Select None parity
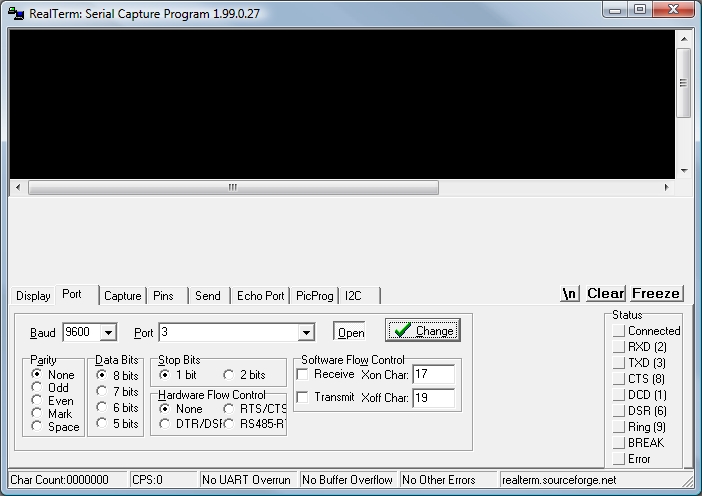The width and height of the screenshot is (702, 496). [53, 374]
